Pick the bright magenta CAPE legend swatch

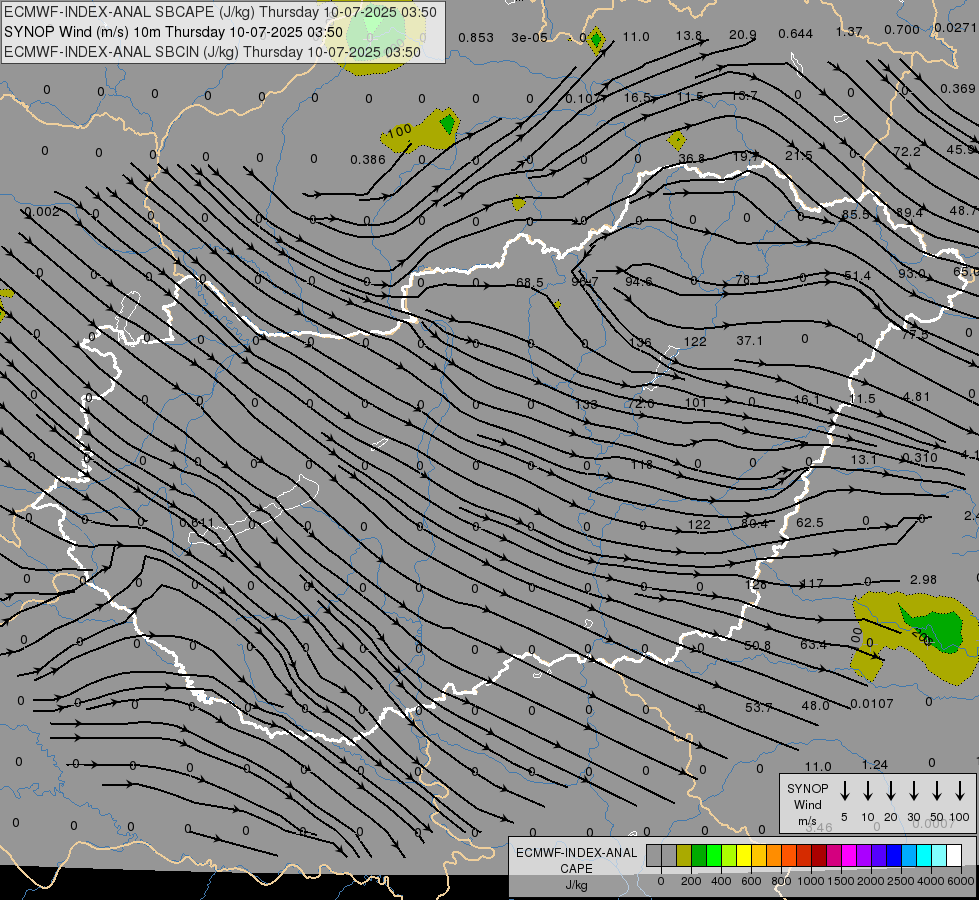tap(849, 855)
